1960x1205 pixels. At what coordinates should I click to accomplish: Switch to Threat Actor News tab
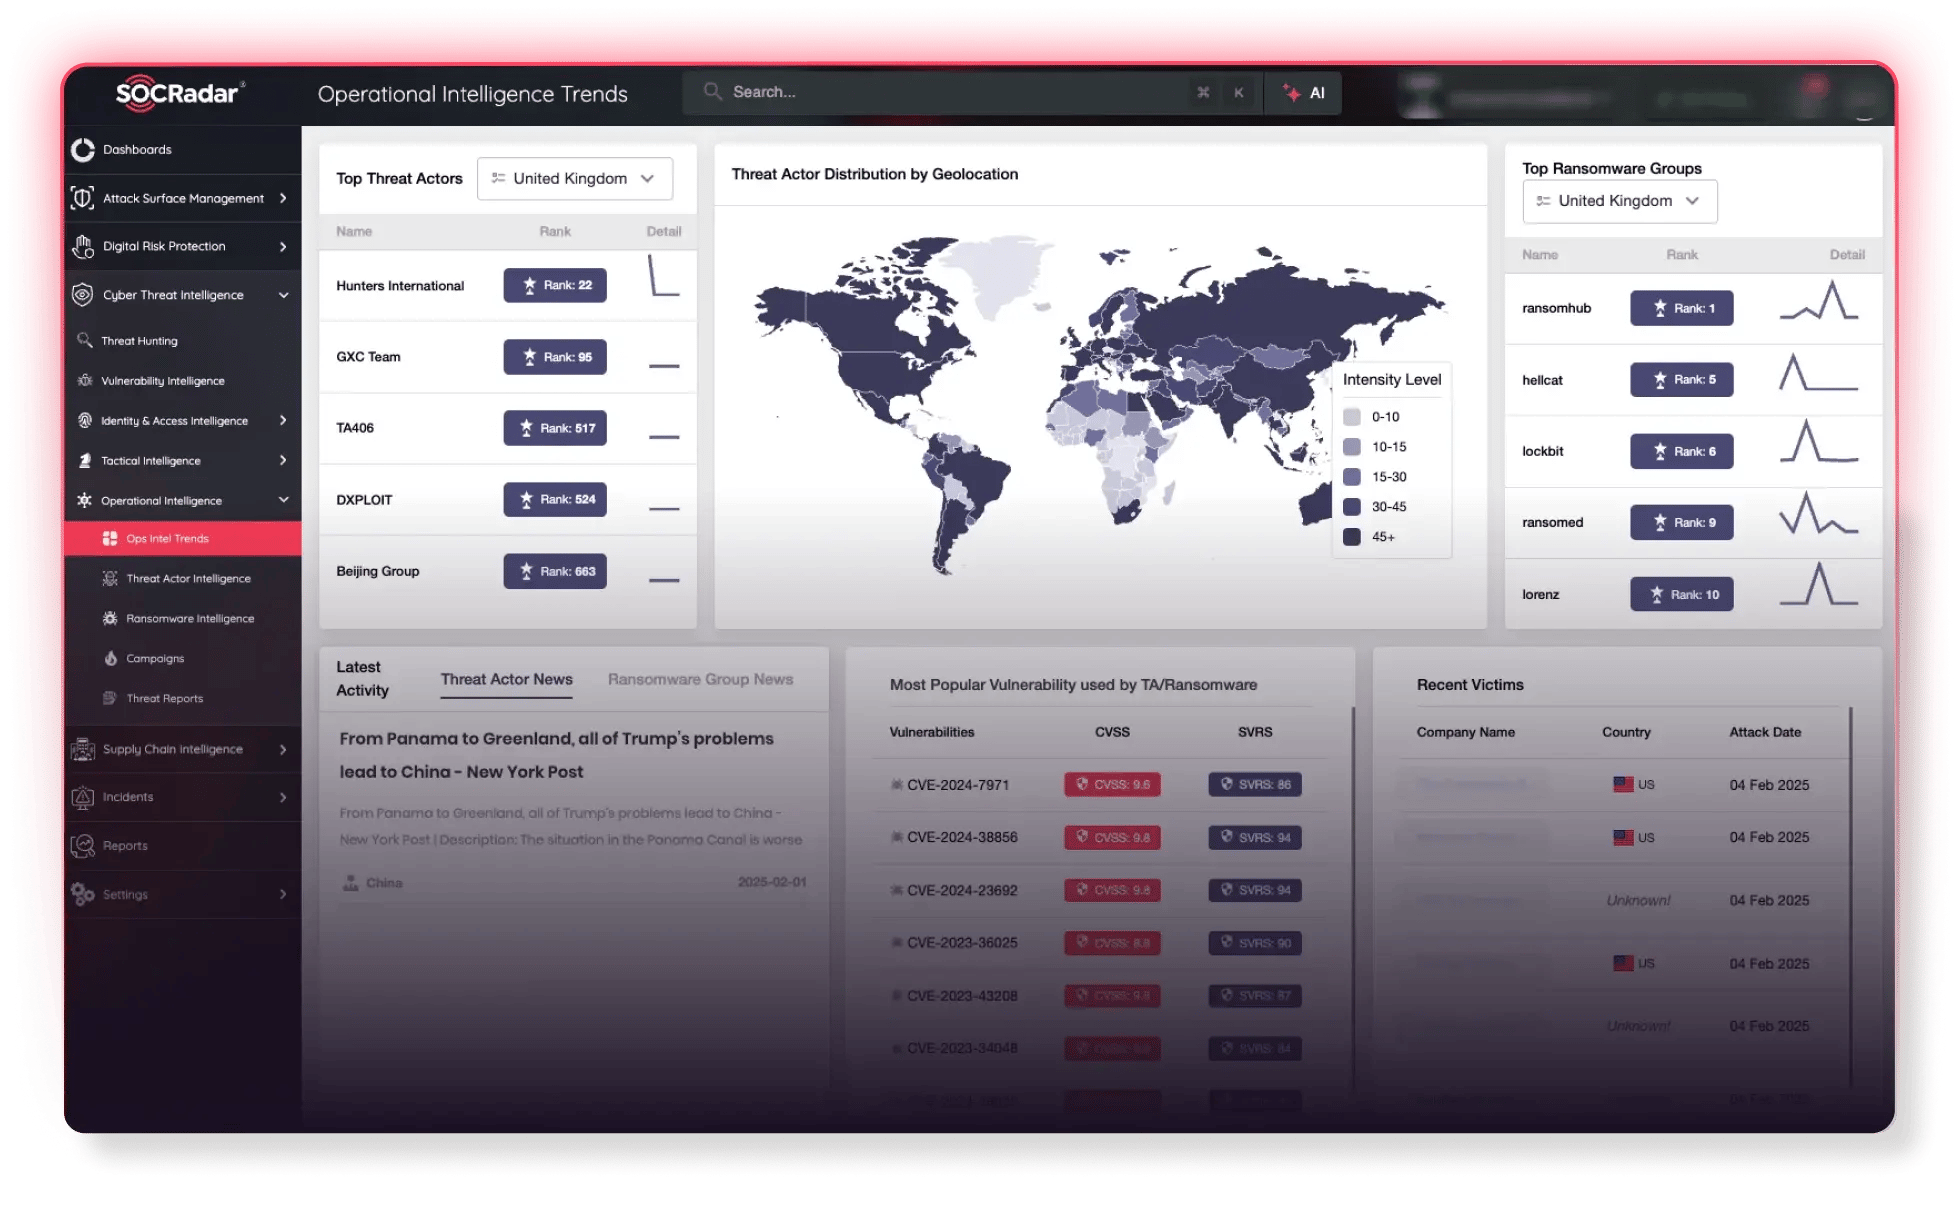[507, 679]
